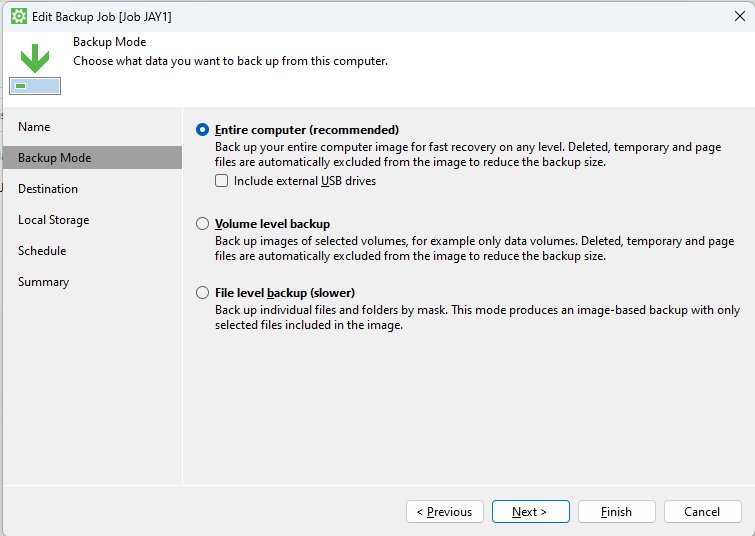Image resolution: width=755 pixels, height=536 pixels.
Task: Click the Veeam gear icon in title bar
Action: coord(18,16)
